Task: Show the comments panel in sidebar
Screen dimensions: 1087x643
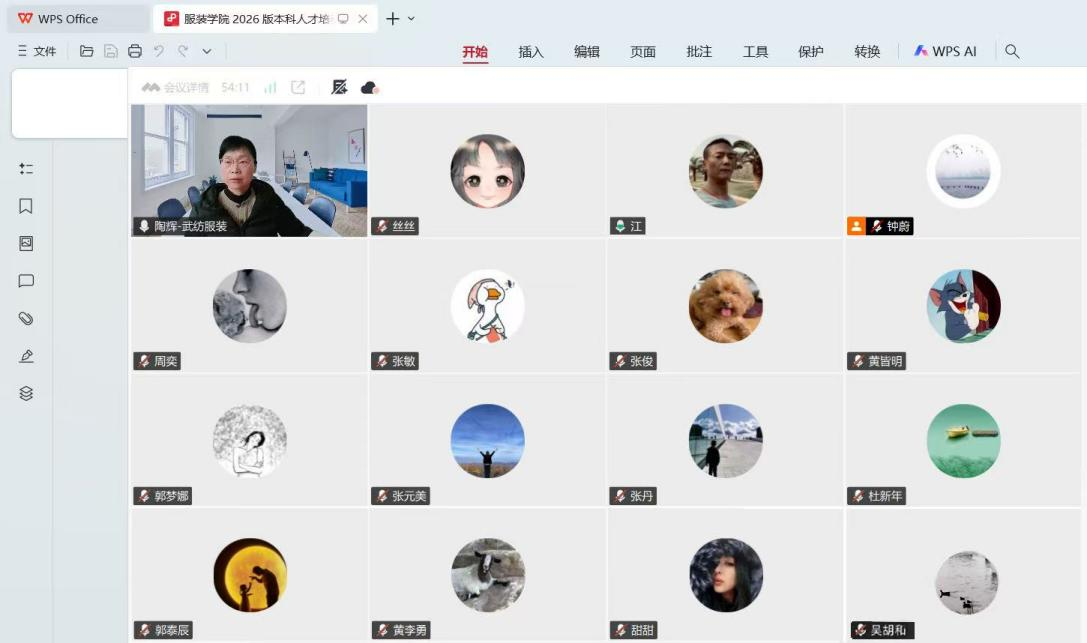Action: click(x=26, y=281)
